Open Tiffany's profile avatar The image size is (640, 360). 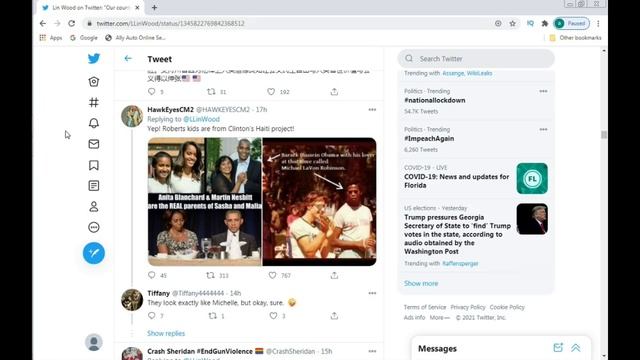[132, 300]
